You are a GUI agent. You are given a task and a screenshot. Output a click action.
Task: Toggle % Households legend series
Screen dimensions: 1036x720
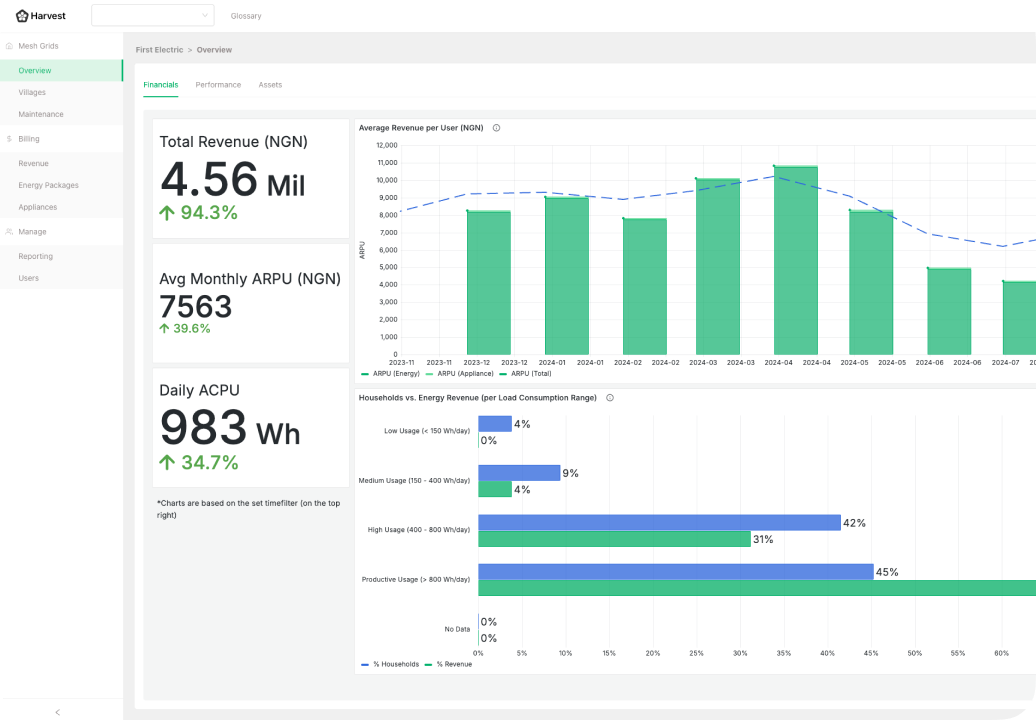tap(391, 664)
